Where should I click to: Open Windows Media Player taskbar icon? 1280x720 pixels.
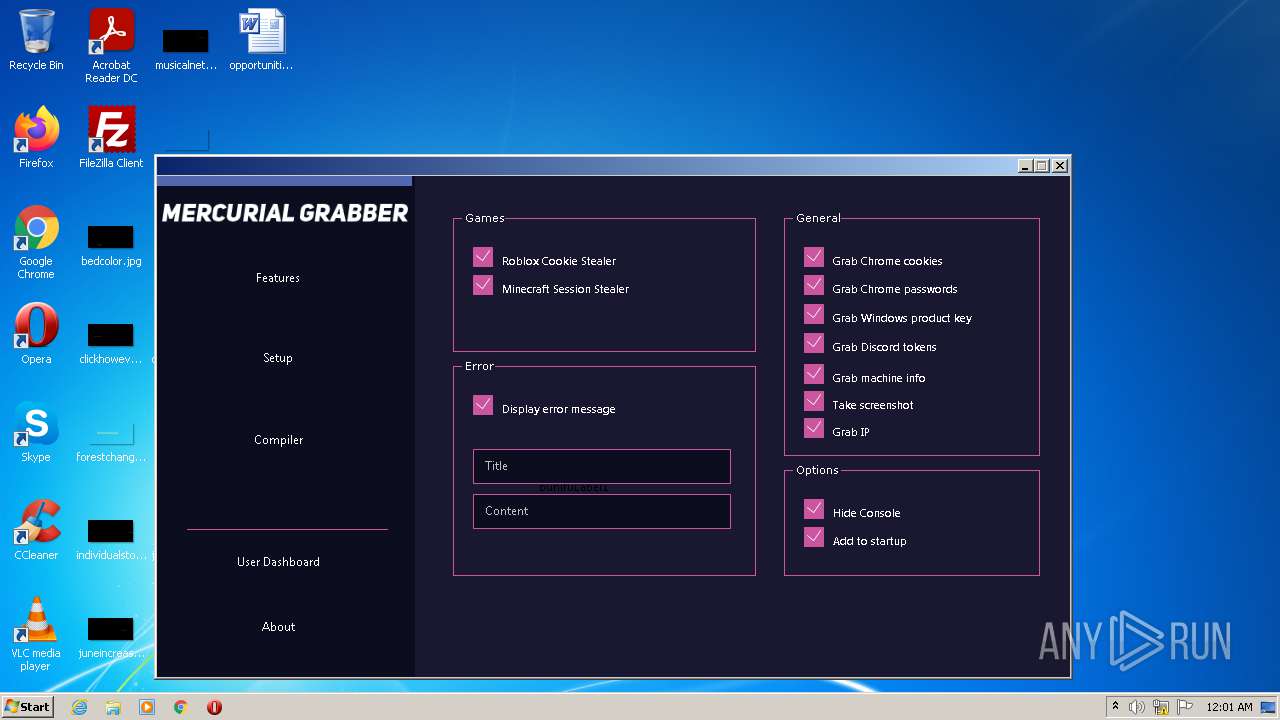147,707
